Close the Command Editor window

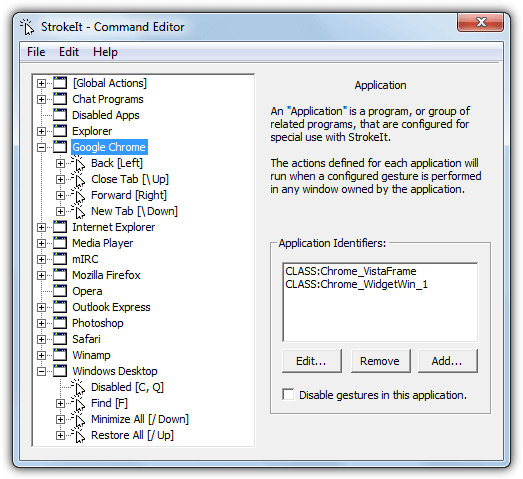pos(480,23)
